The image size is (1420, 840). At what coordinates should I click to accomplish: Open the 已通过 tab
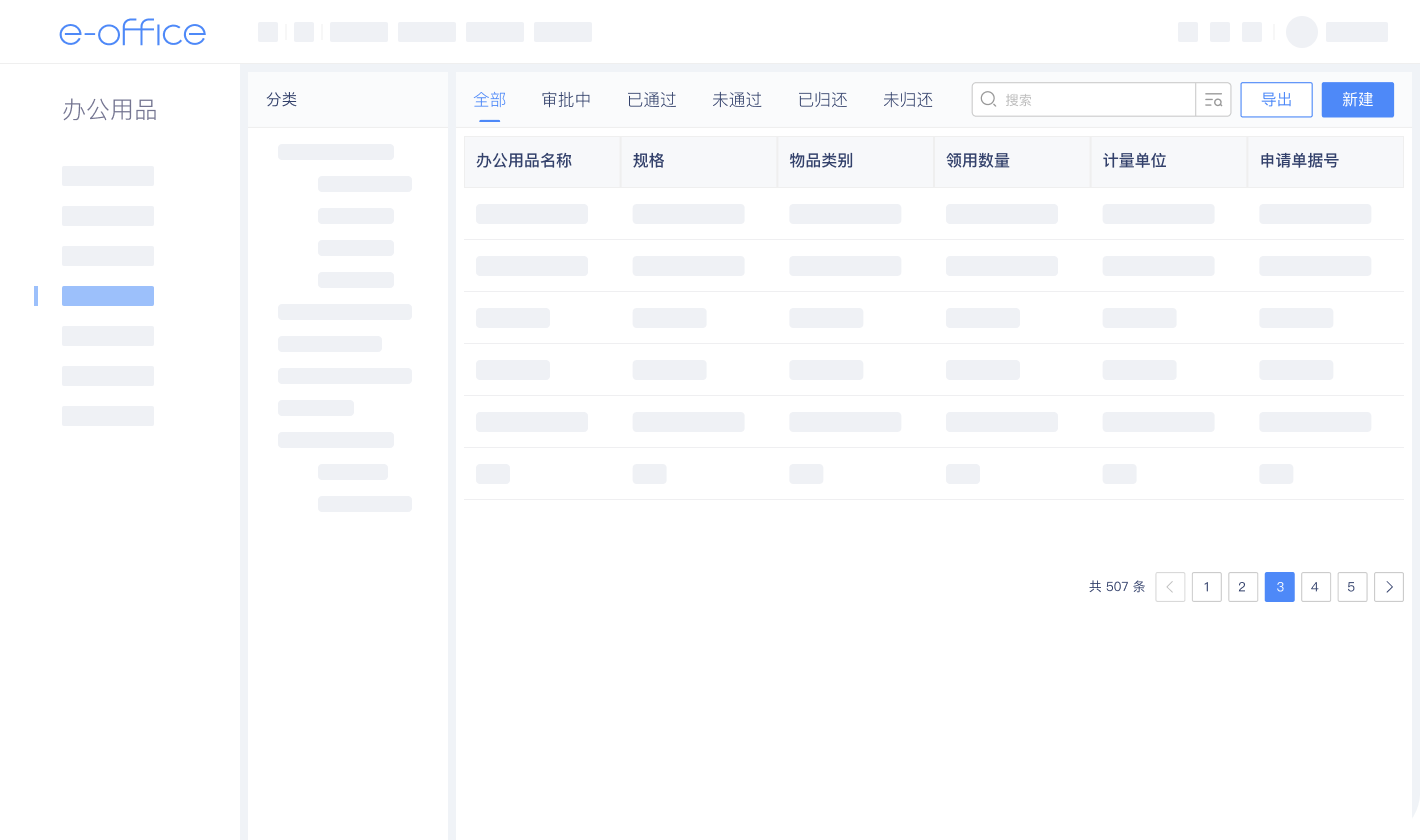(652, 100)
